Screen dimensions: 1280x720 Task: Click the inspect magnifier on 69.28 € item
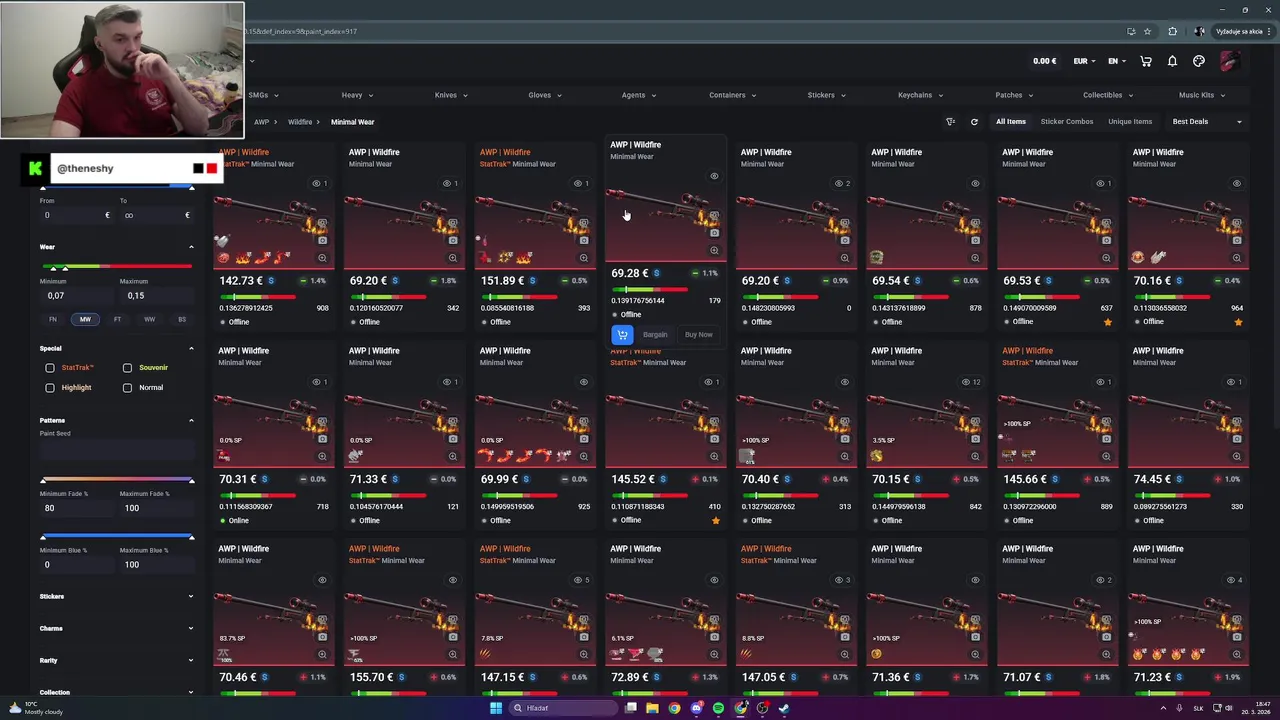point(714,250)
